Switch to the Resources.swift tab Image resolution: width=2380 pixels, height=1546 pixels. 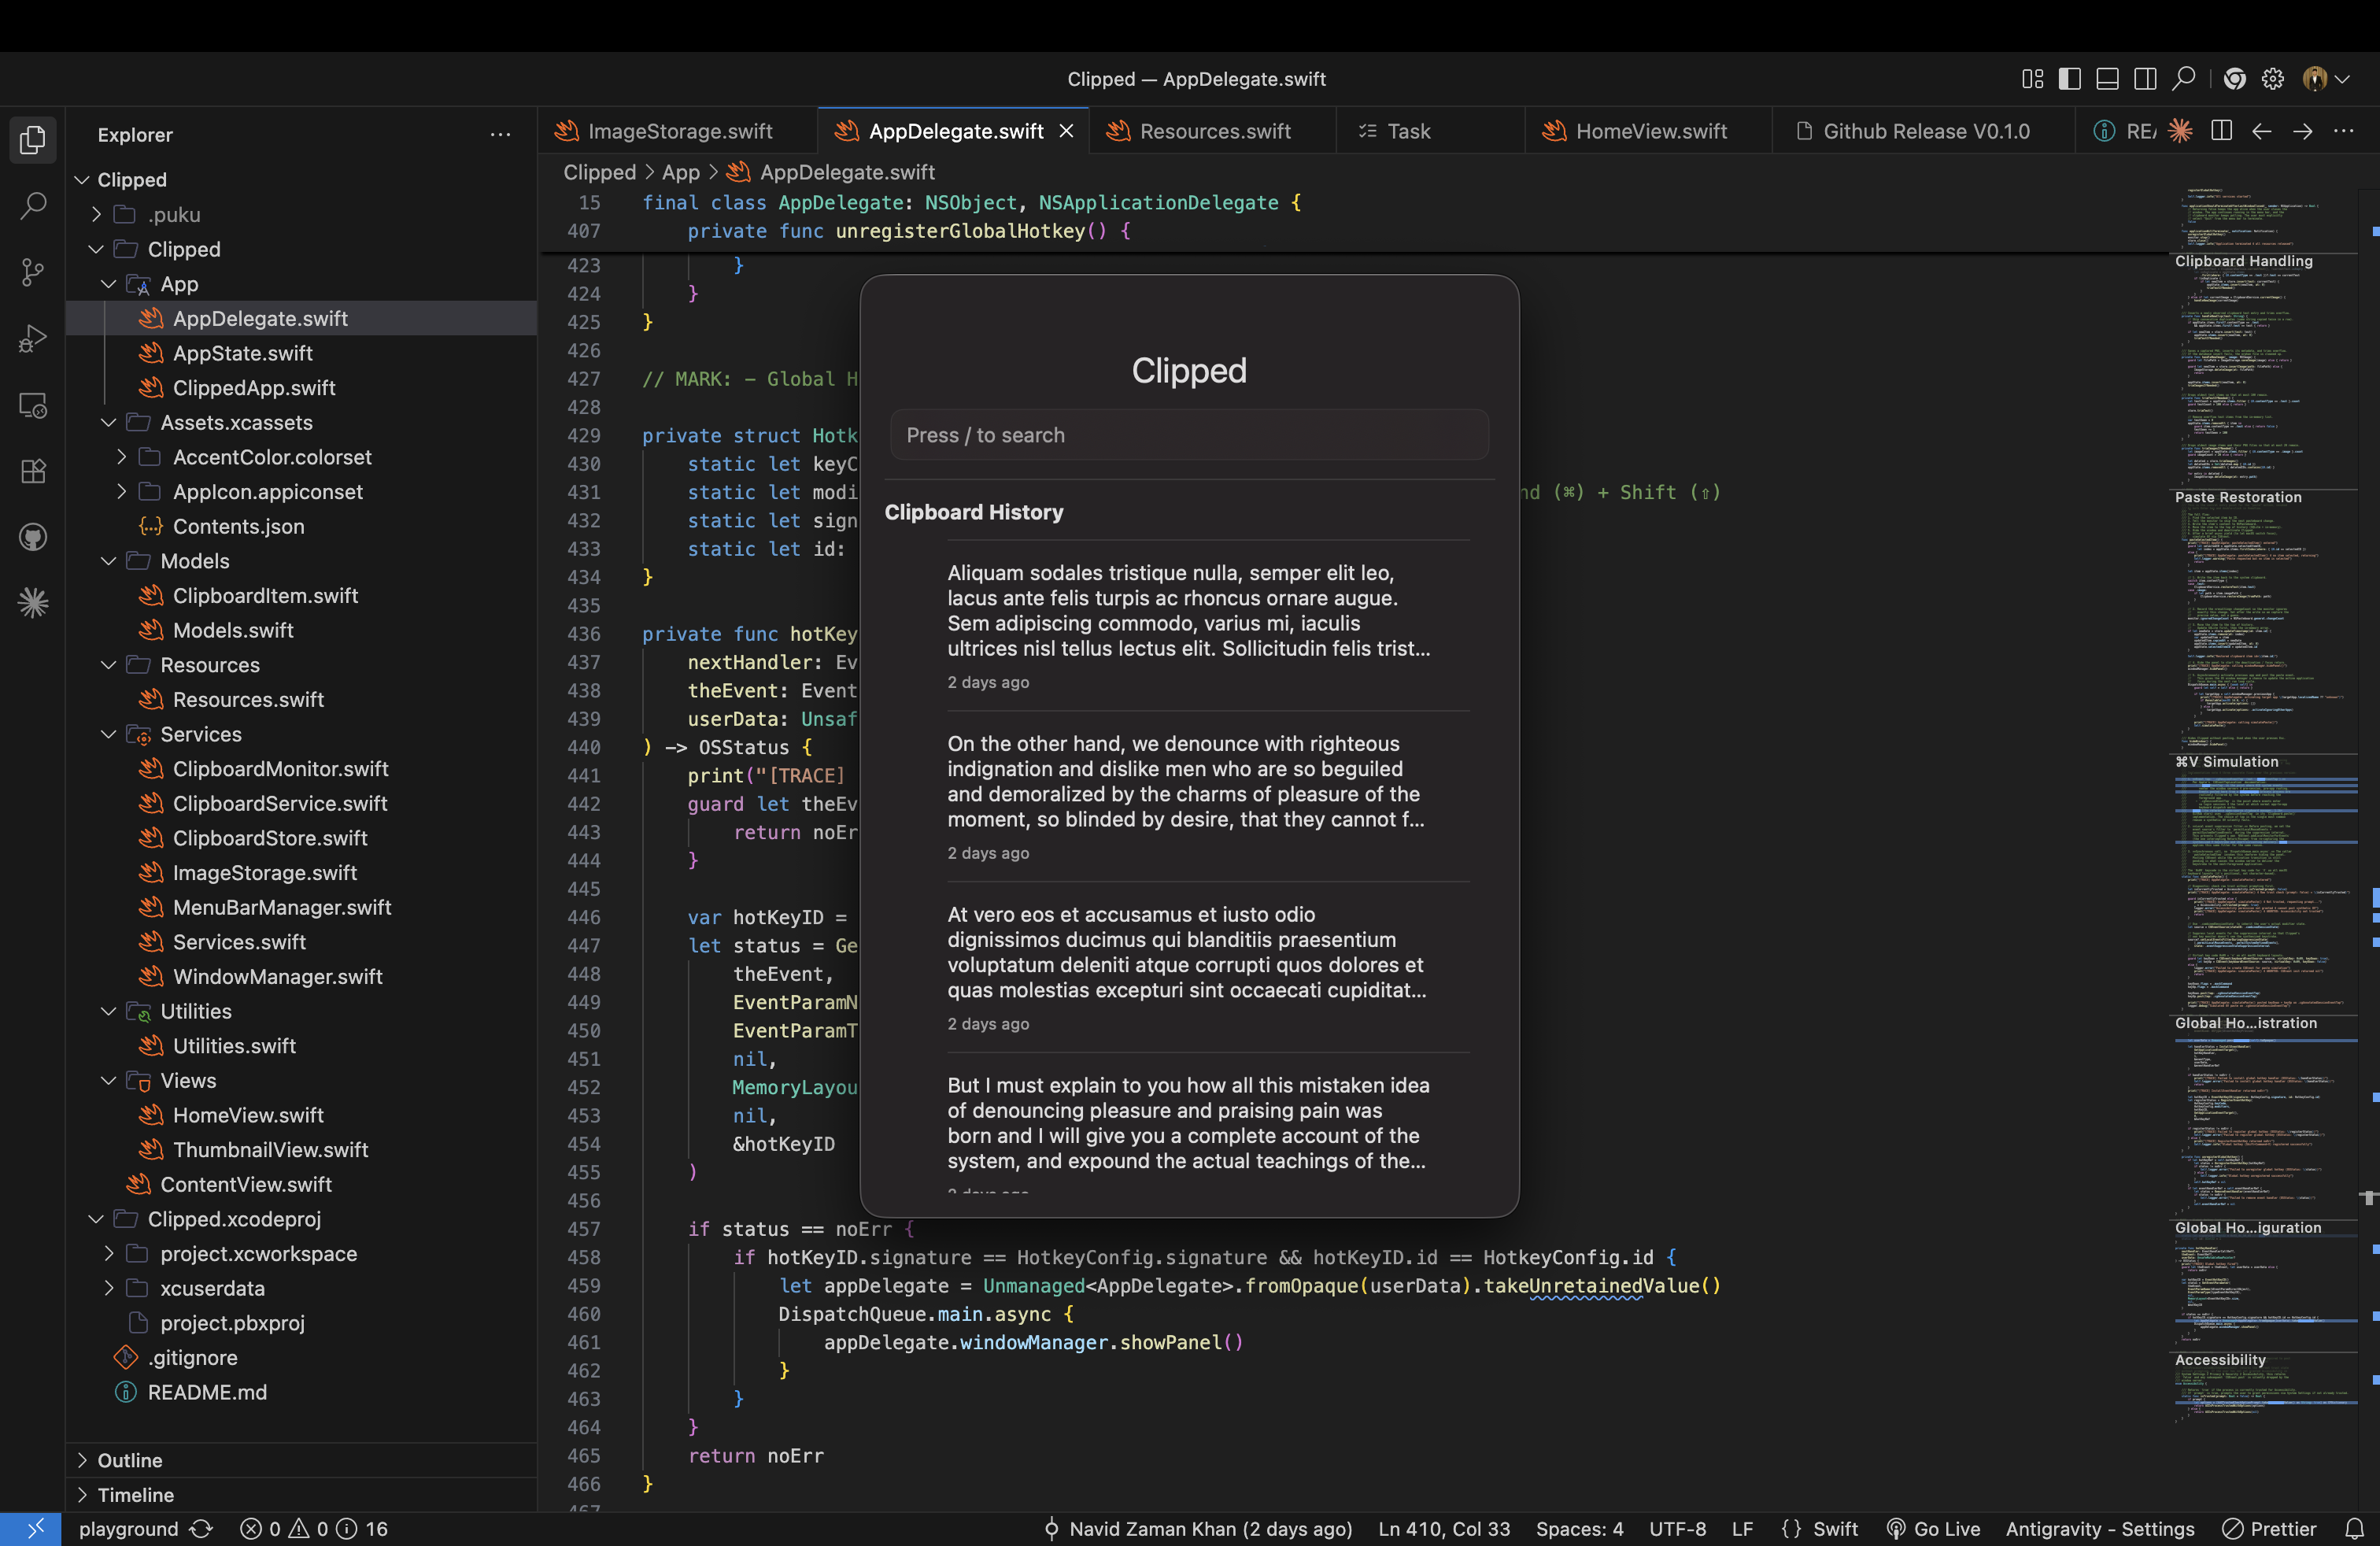coord(1214,131)
